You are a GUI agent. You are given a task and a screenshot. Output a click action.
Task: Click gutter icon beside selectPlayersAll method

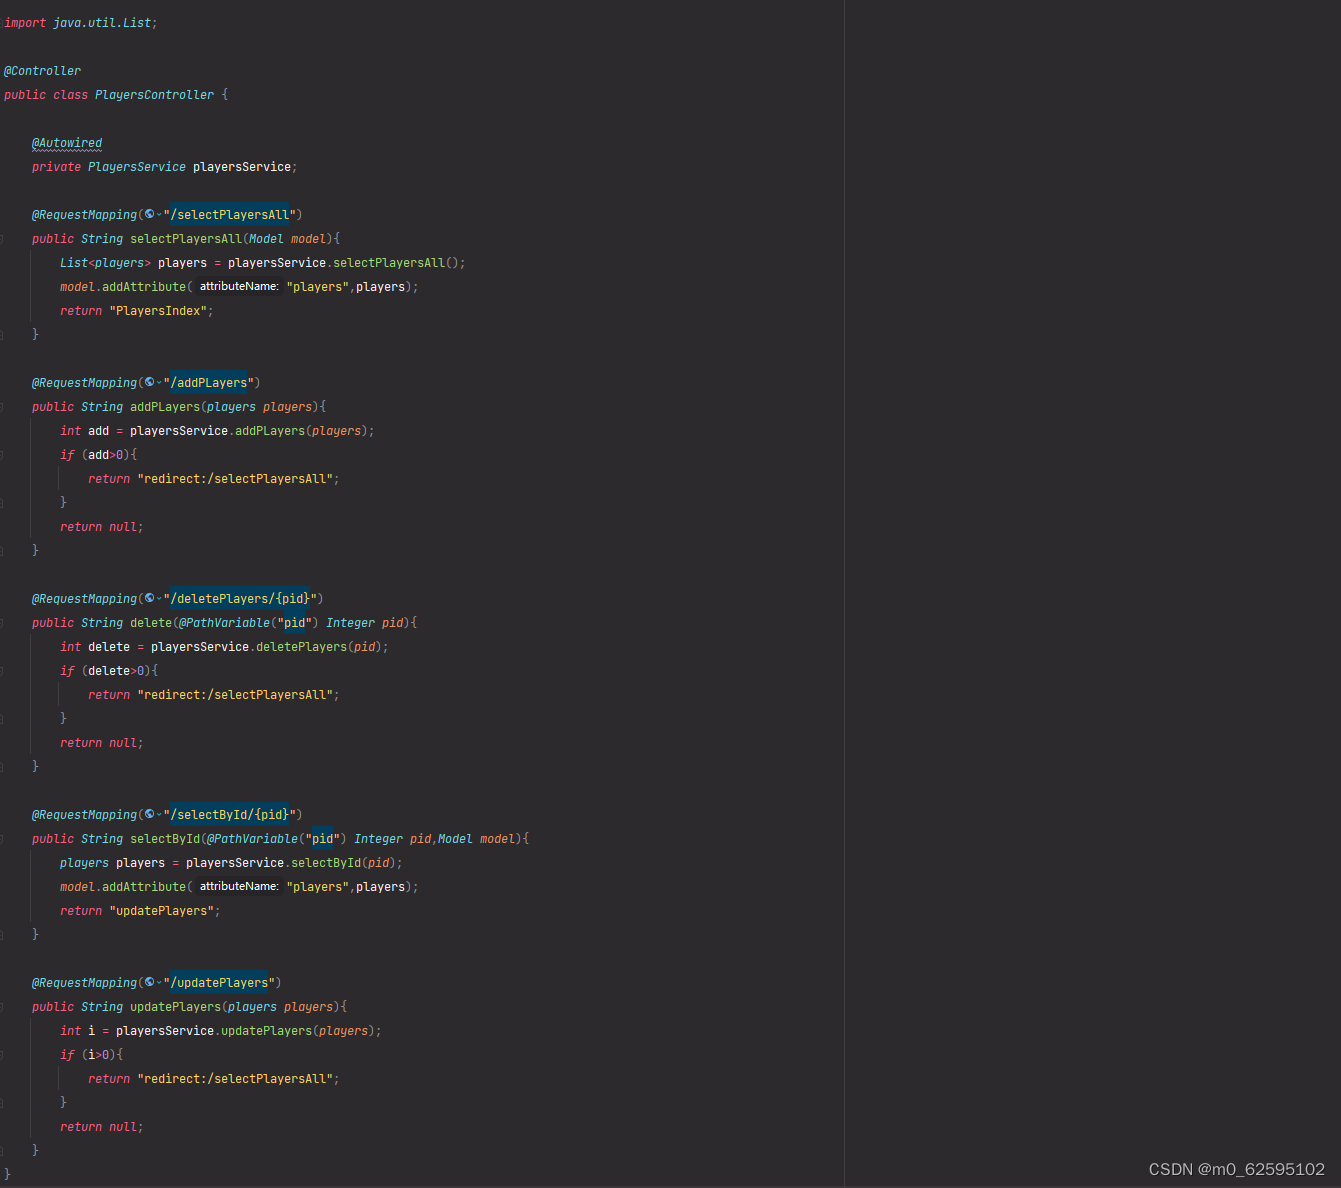(x=4, y=238)
